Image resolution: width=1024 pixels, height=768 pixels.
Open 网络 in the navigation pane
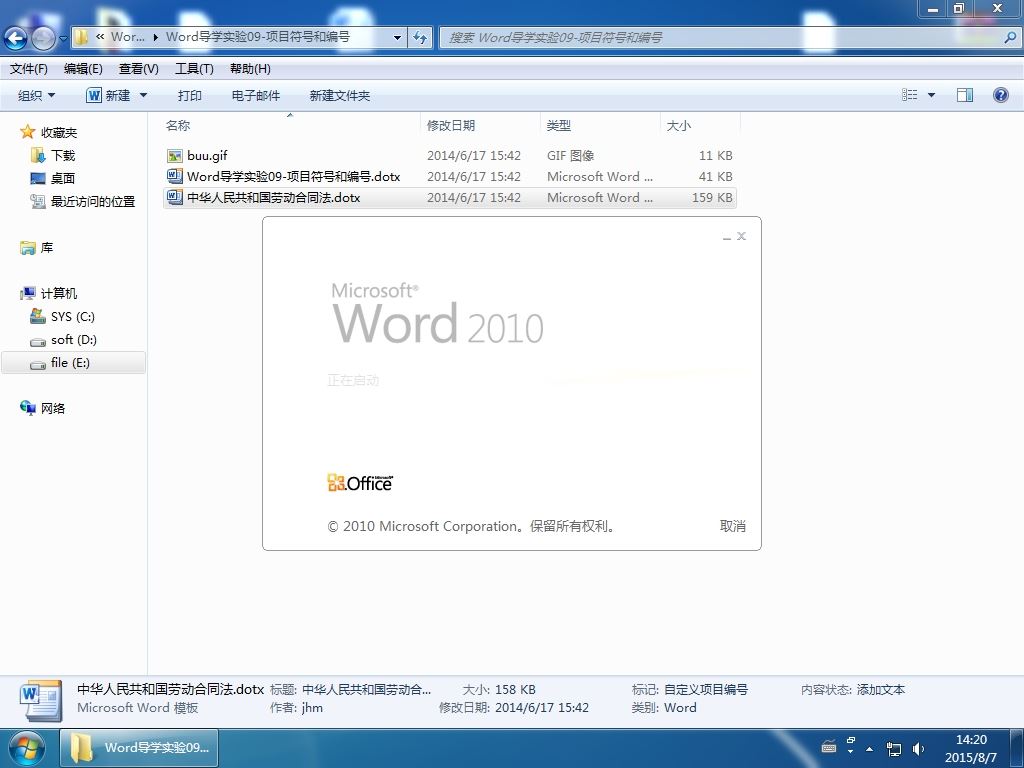coord(52,408)
